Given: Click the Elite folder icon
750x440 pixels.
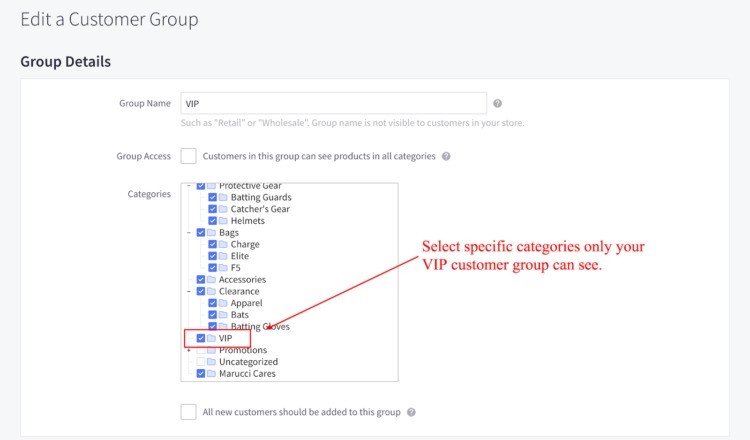Looking at the screenshot, I should (x=223, y=256).
